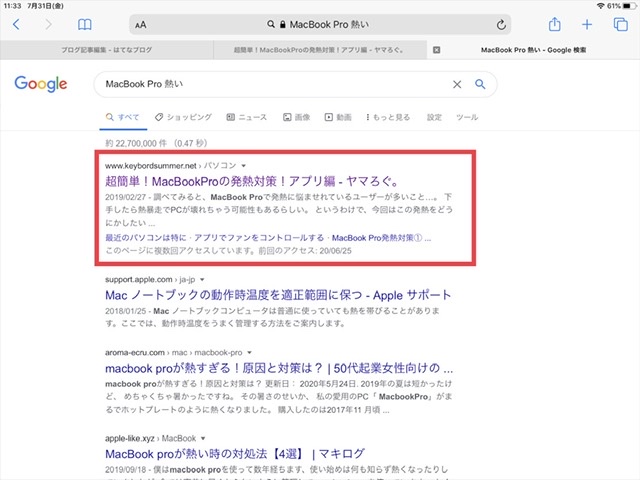Tap the 11:33 clock in status bar
The image size is (640, 480).
pyautogui.click(x=12, y=6)
